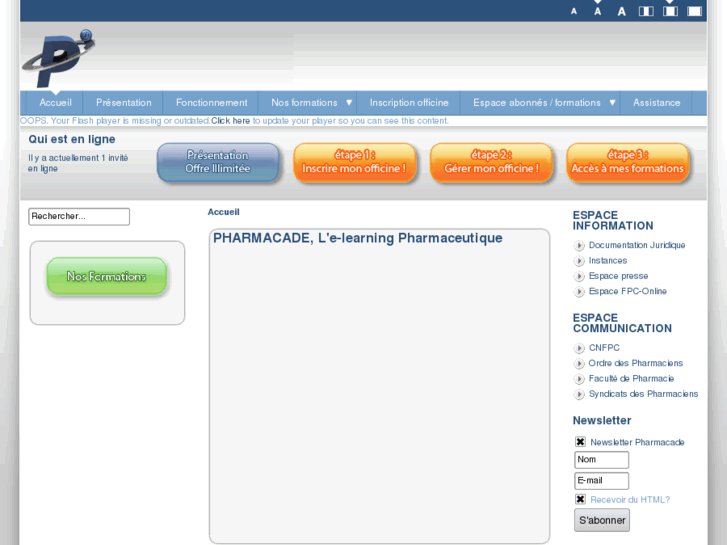Switch to the full page width icon
This screenshot has width=727, height=545.
(694, 11)
